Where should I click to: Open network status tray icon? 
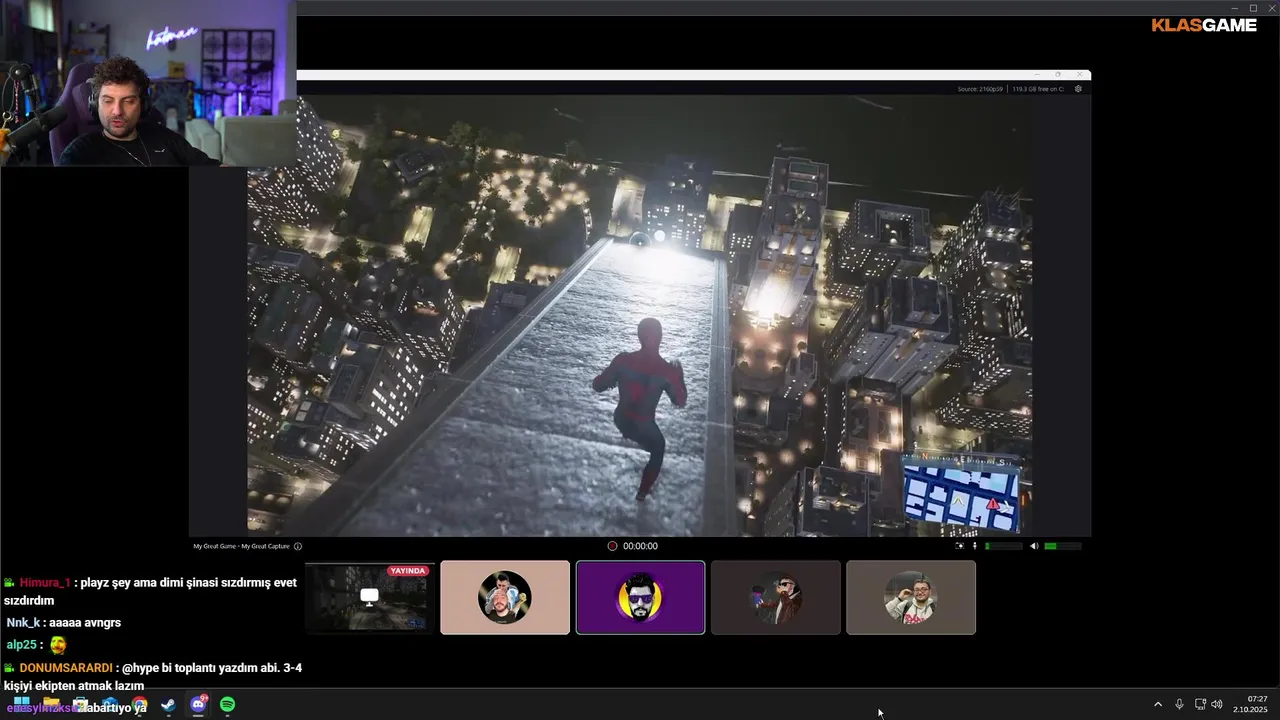click(x=1200, y=704)
